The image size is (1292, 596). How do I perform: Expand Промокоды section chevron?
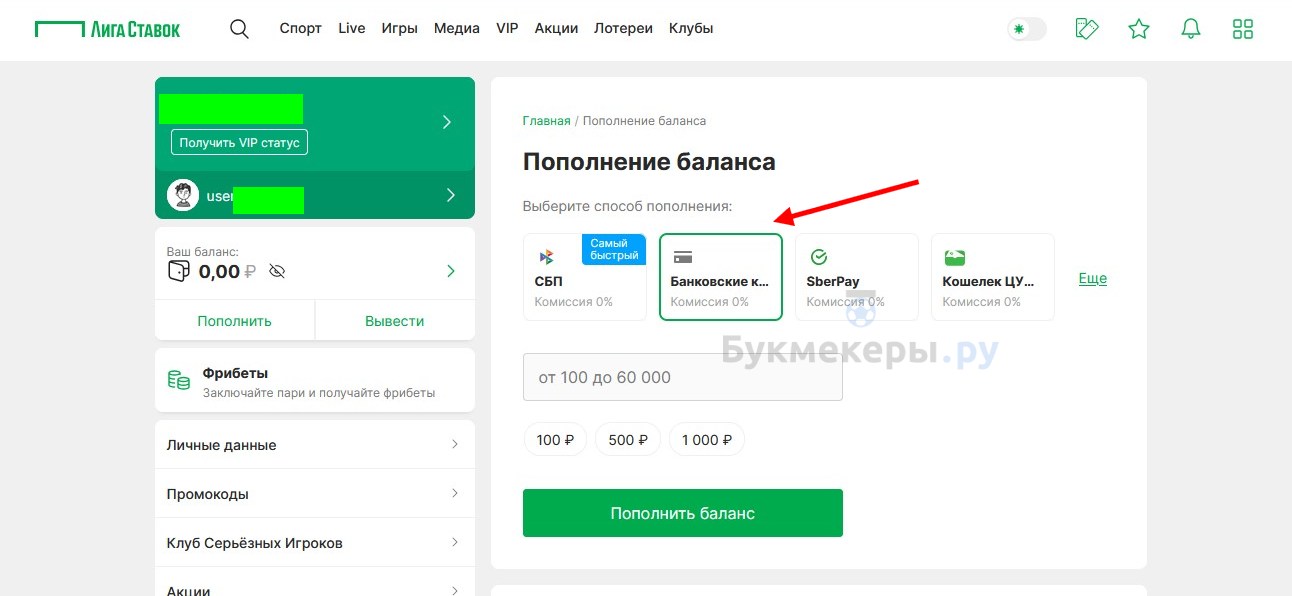(455, 493)
